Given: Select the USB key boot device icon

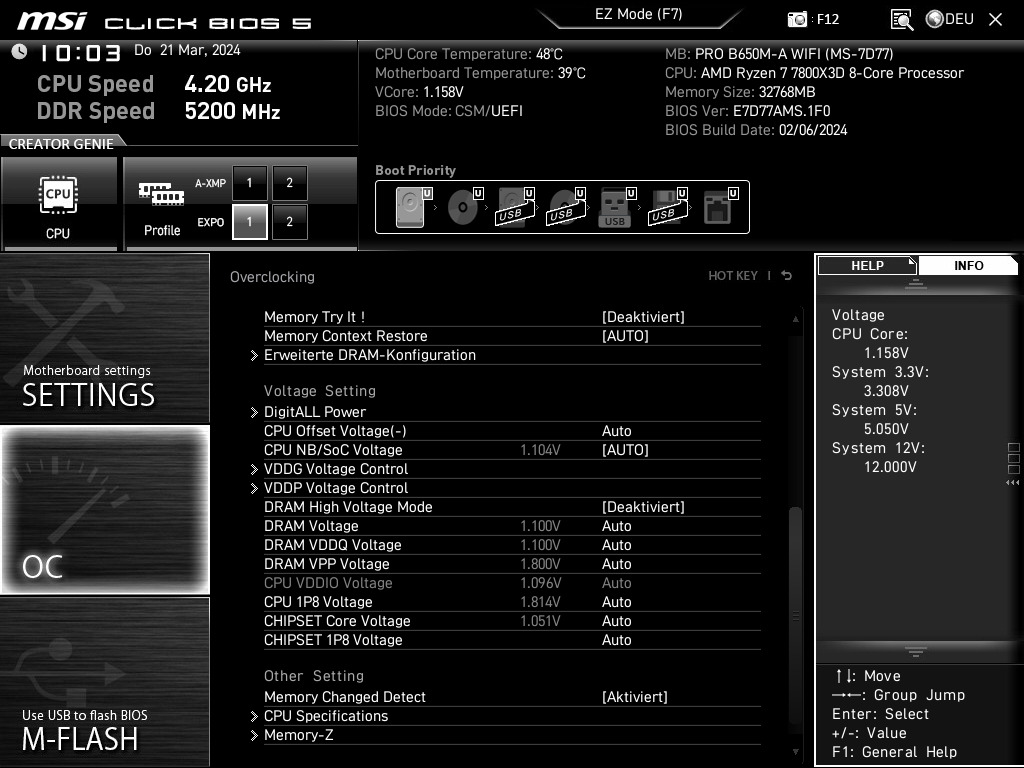Looking at the screenshot, I should pyautogui.click(x=617, y=207).
